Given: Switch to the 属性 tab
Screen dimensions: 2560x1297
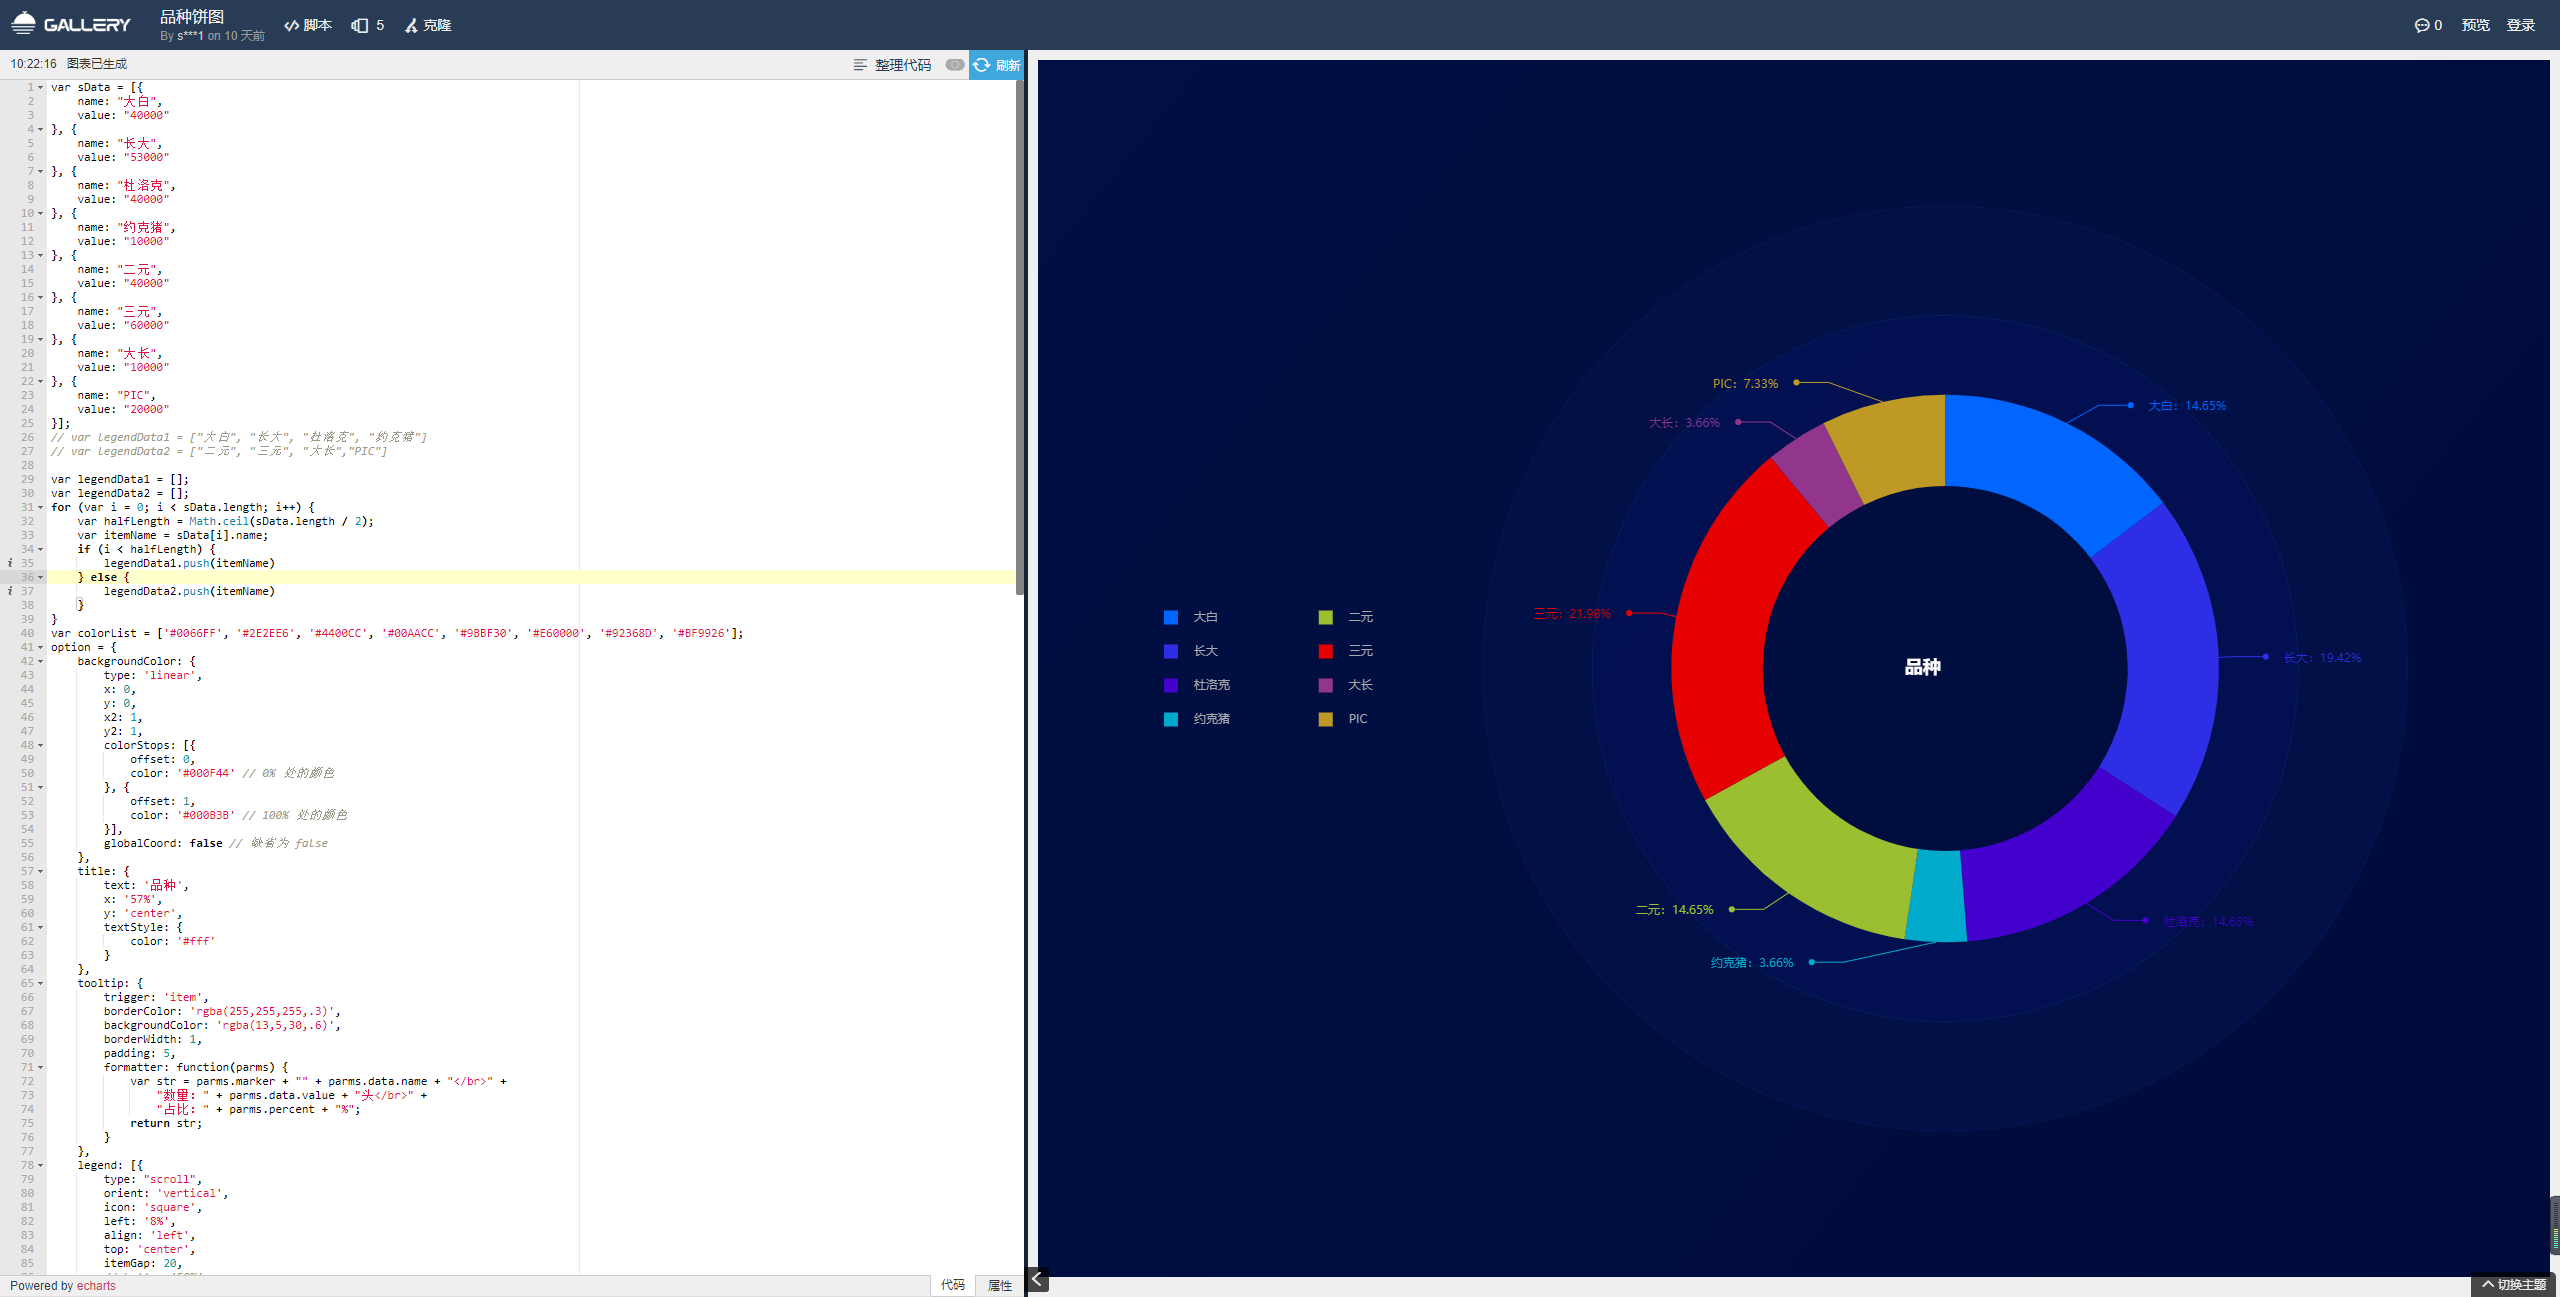Looking at the screenshot, I should [1000, 1285].
